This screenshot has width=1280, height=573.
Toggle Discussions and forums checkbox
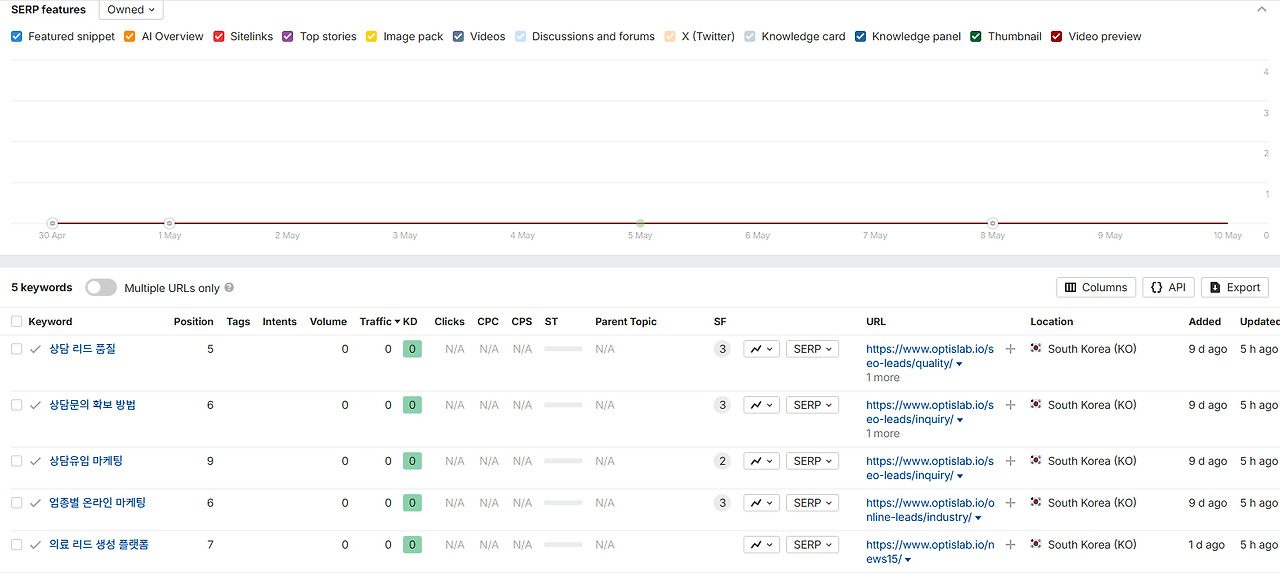tap(521, 36)
